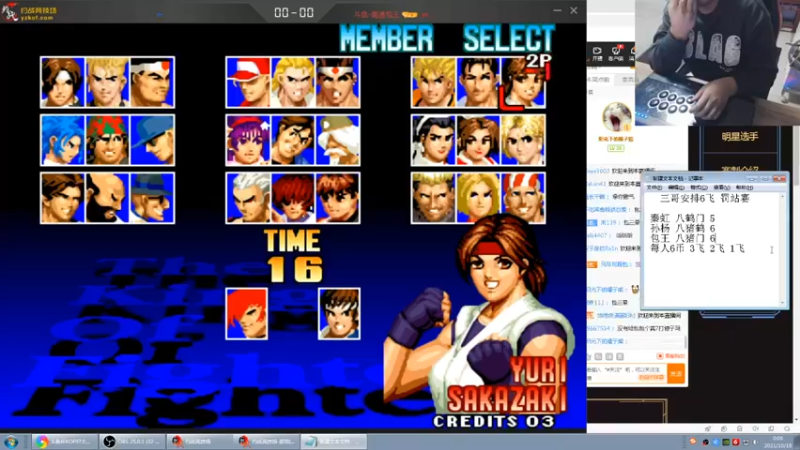Select Chizuru Kagura's portrait
The height and width of the screenshot is (450, 800).
[434, 140]
